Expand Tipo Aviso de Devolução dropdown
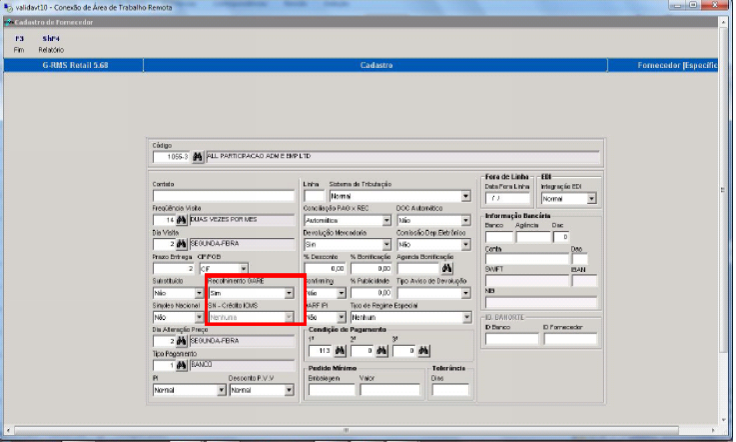This screenshot has height=442, width=736. click(x=465, y=293)
